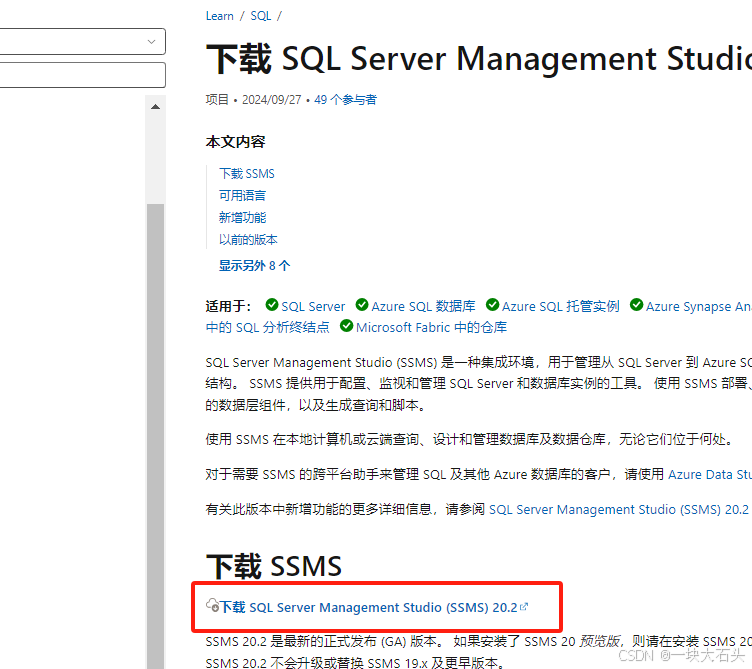752x669 pixels.
Task: Open the version dropdown in the sidebar
Action: (x=82, y=41)
